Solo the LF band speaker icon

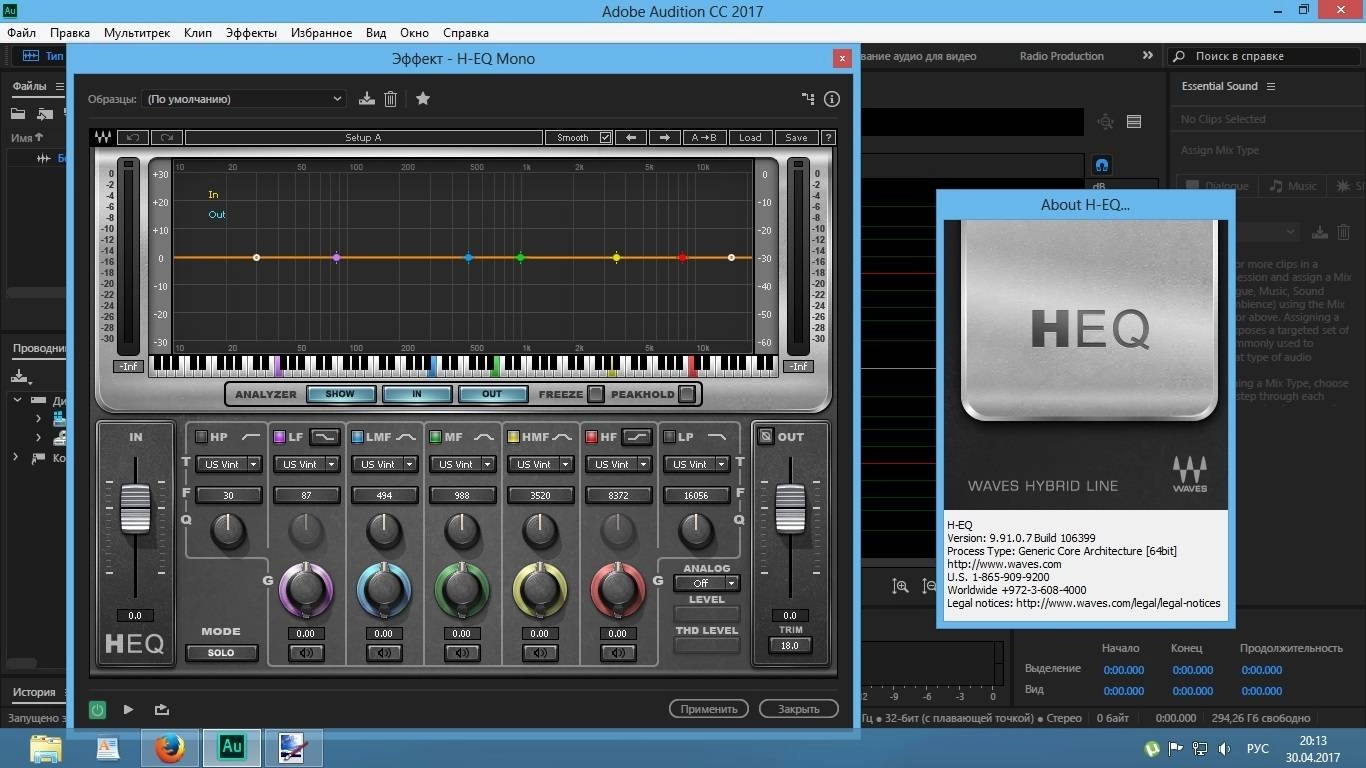pyautogui.click(x=305, y=653)
